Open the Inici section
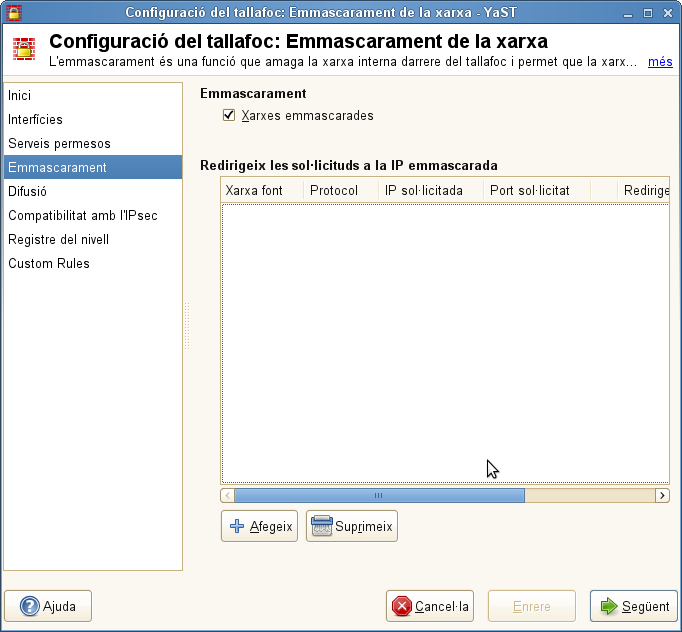682x632 pixels. tap(20, 95)
